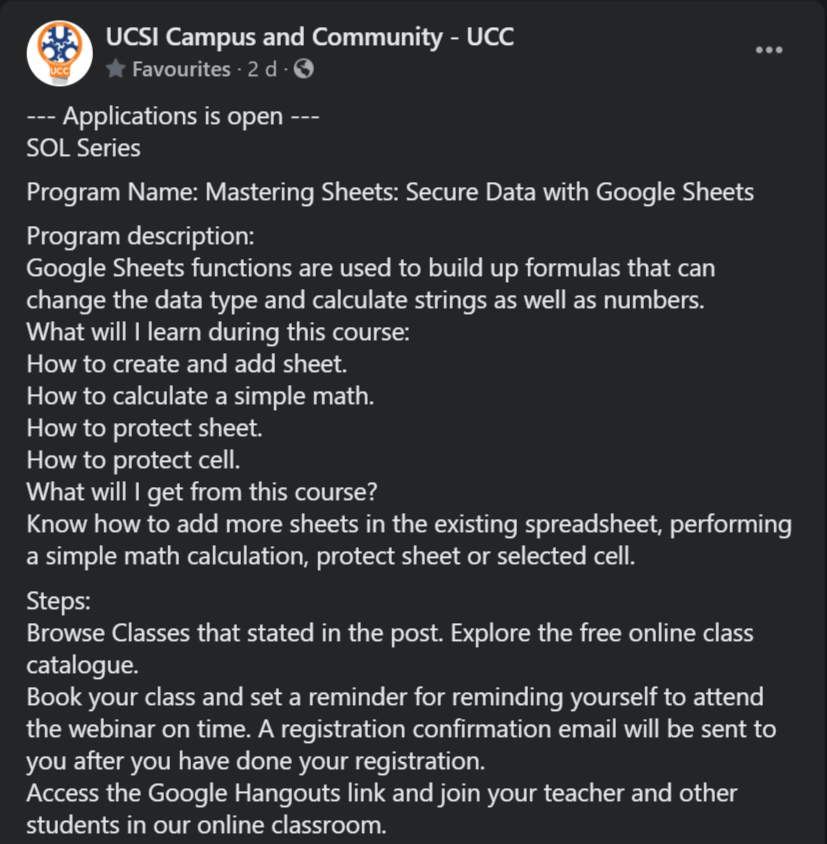Open the UCC page profile picture
The image size is (827, 844).
[x=59, y=53]
